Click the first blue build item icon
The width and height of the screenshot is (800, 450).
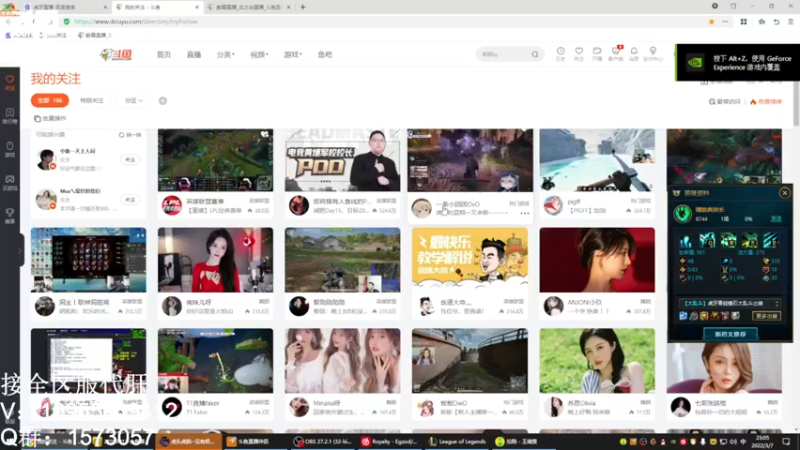[683, 316]
